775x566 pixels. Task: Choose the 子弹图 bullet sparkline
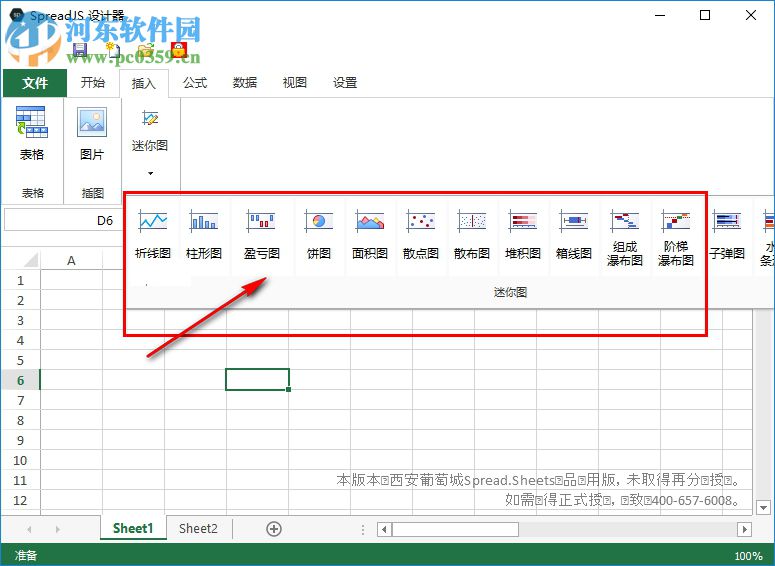(x=727, y=235)
